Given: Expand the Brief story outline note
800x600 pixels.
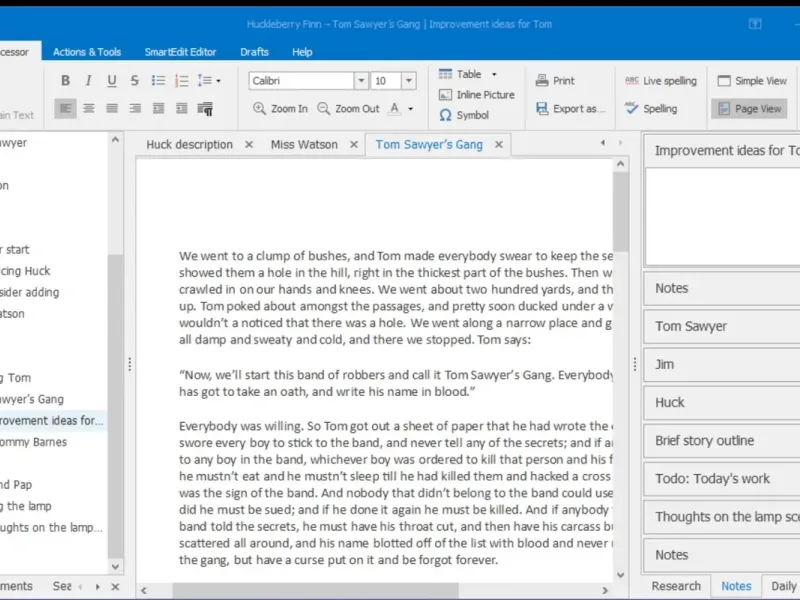Looking at the screenshot, I should tap(722, 441).
